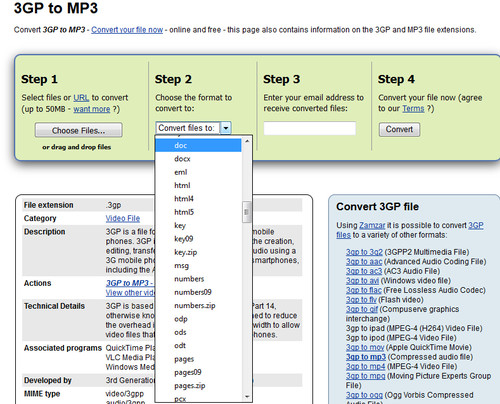Open the 'Convert files to' dropdown arrow
This screenshot has width=500, height=404.
(226, 128)
